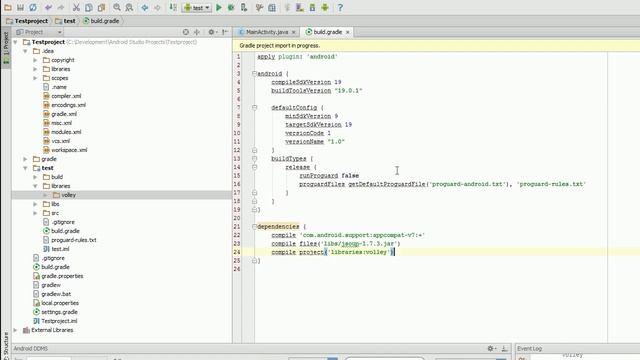This screenshot has height=360, width=640.
Task: Fold the android block in the editor gutter
Action: 254,73
